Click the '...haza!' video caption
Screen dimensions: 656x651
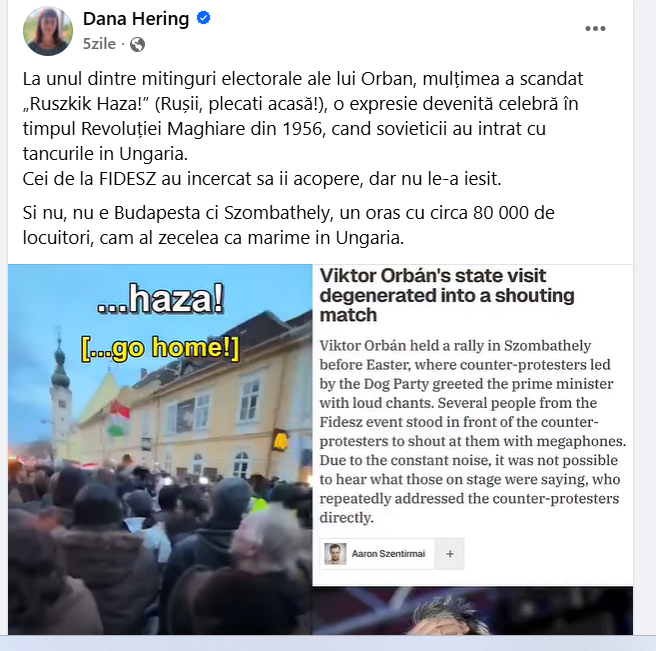(161, 298)
